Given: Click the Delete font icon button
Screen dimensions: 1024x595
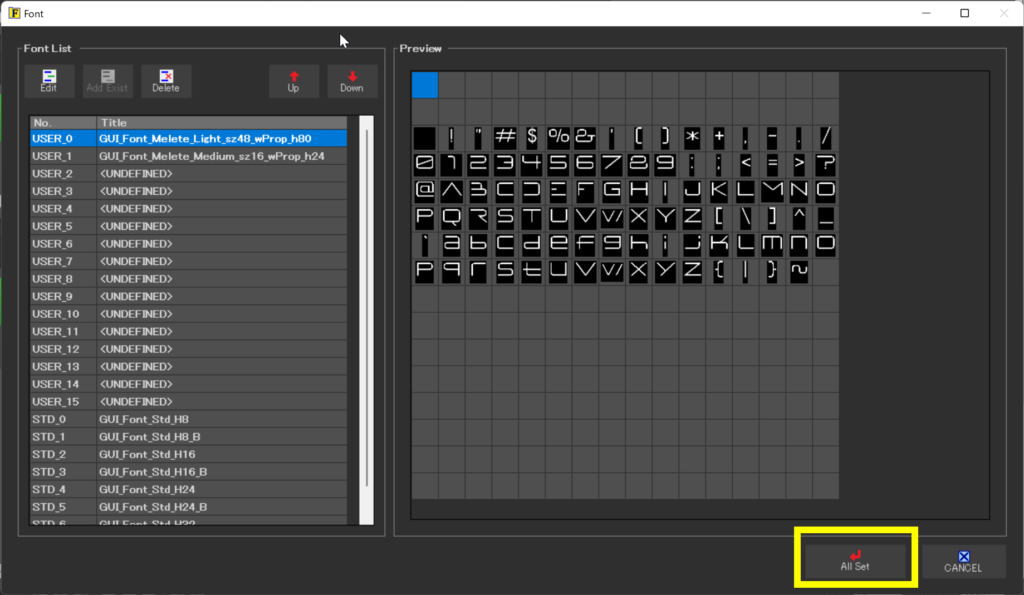Looking at the screenshot, I should [166, 81].
